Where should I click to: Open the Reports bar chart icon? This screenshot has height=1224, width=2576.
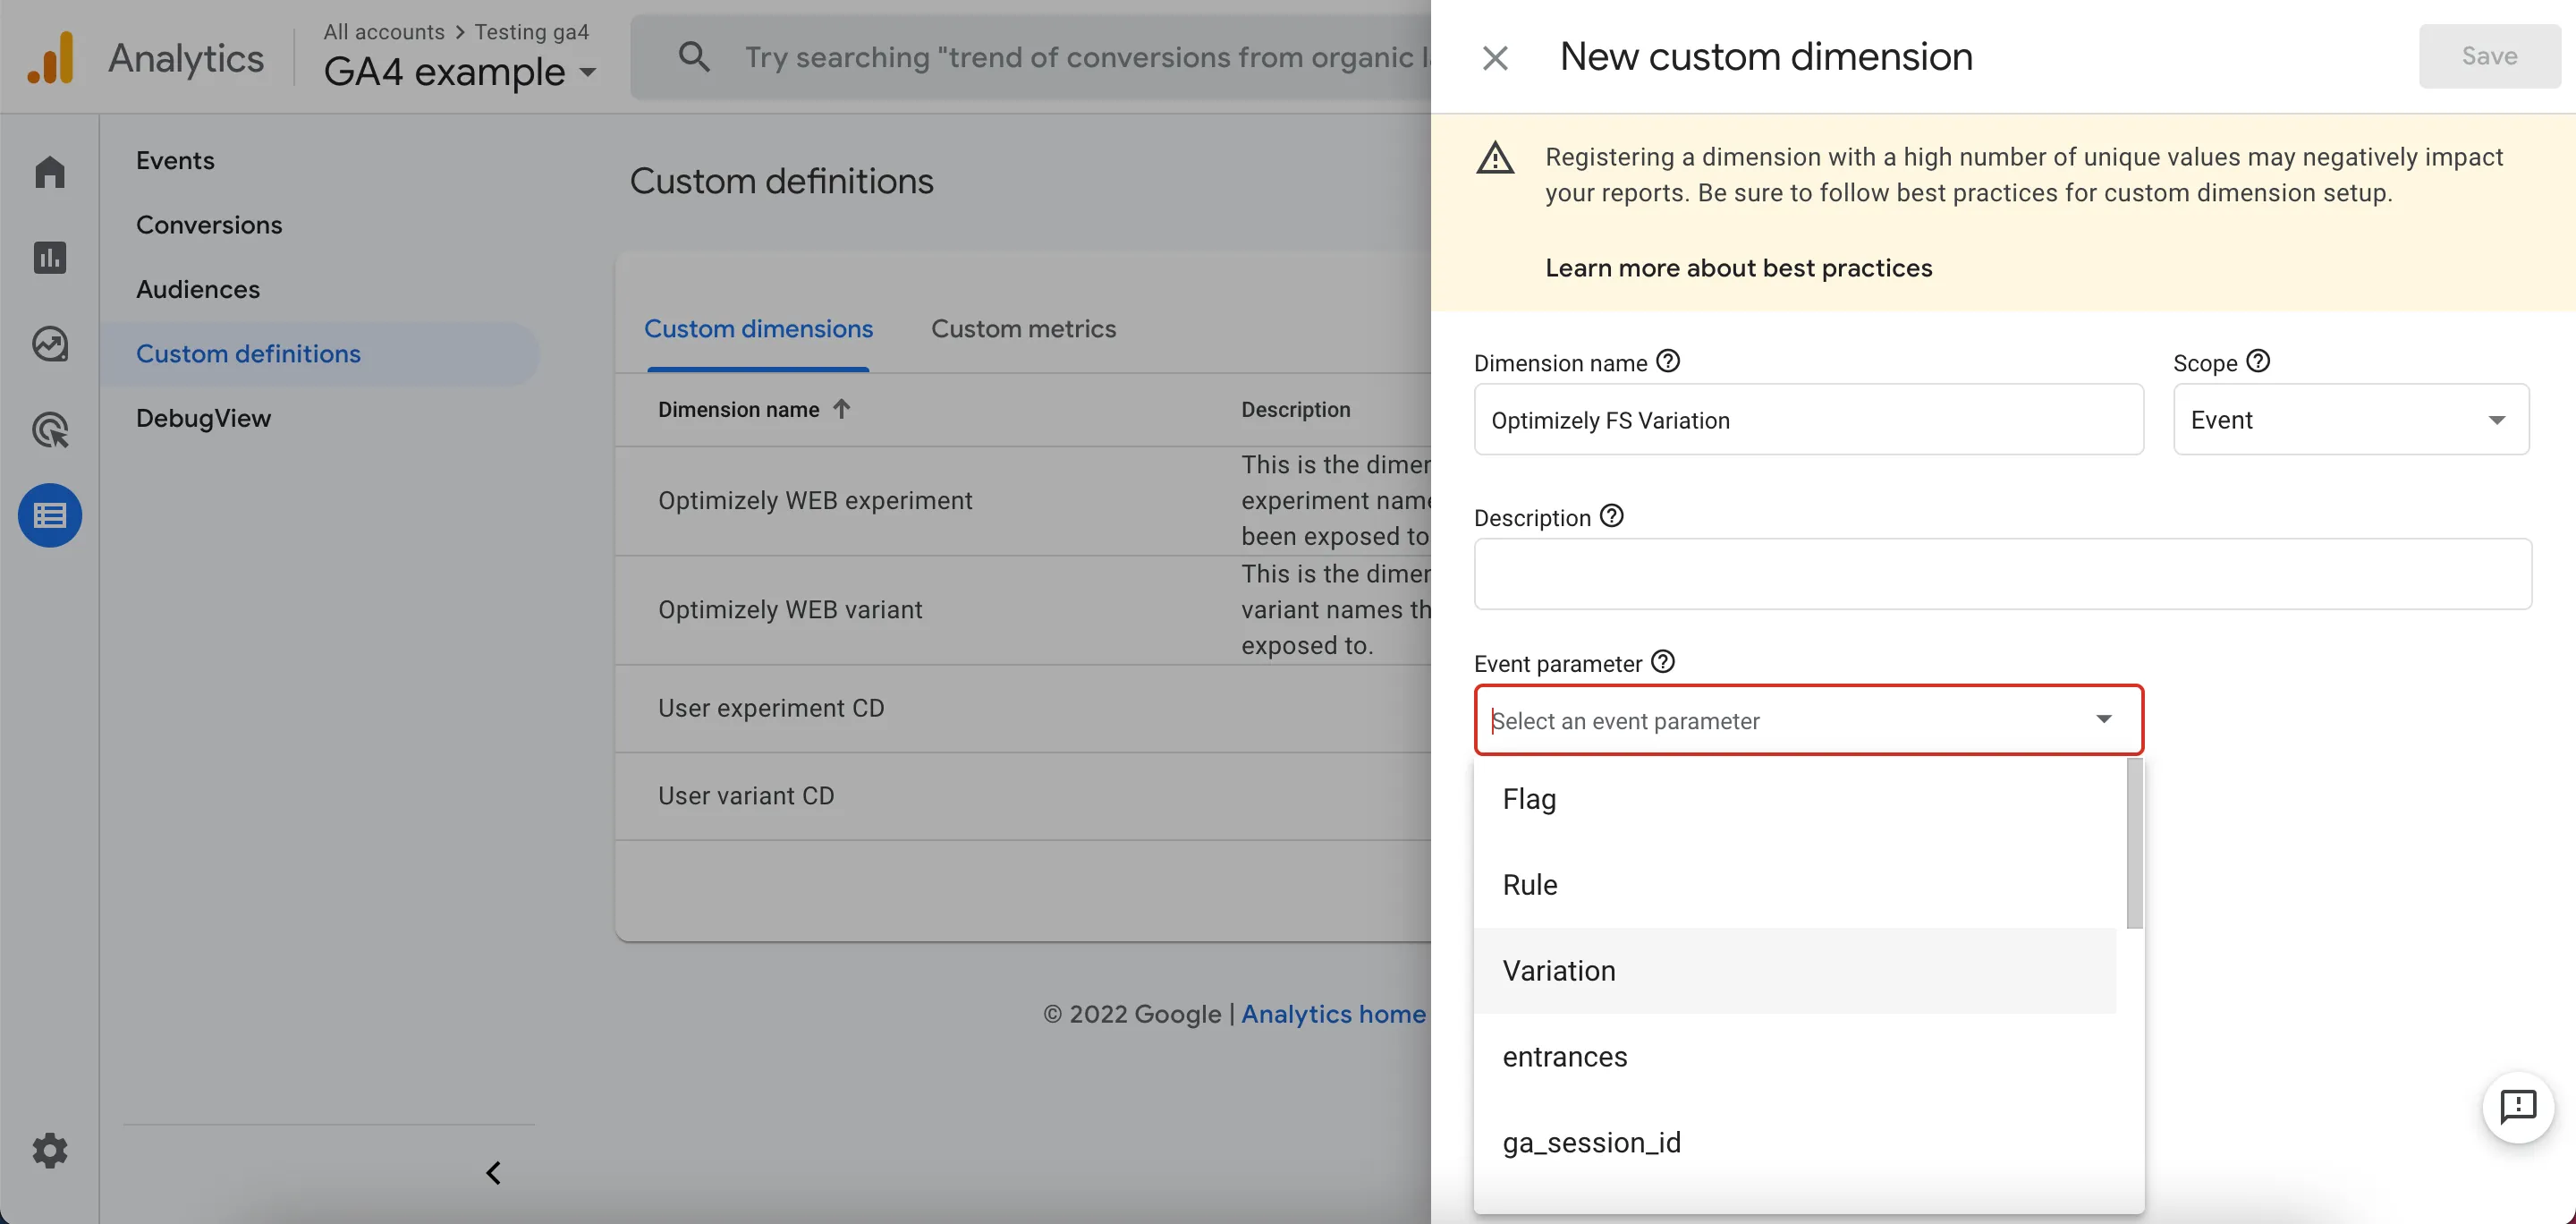50,257
